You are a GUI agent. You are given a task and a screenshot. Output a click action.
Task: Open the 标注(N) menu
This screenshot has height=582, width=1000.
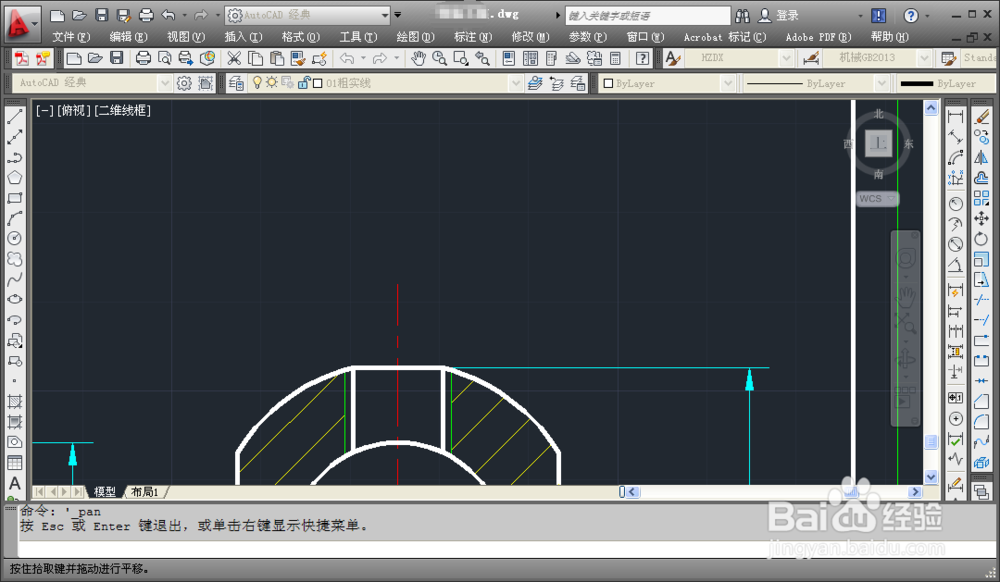click(x=473, y=37)
